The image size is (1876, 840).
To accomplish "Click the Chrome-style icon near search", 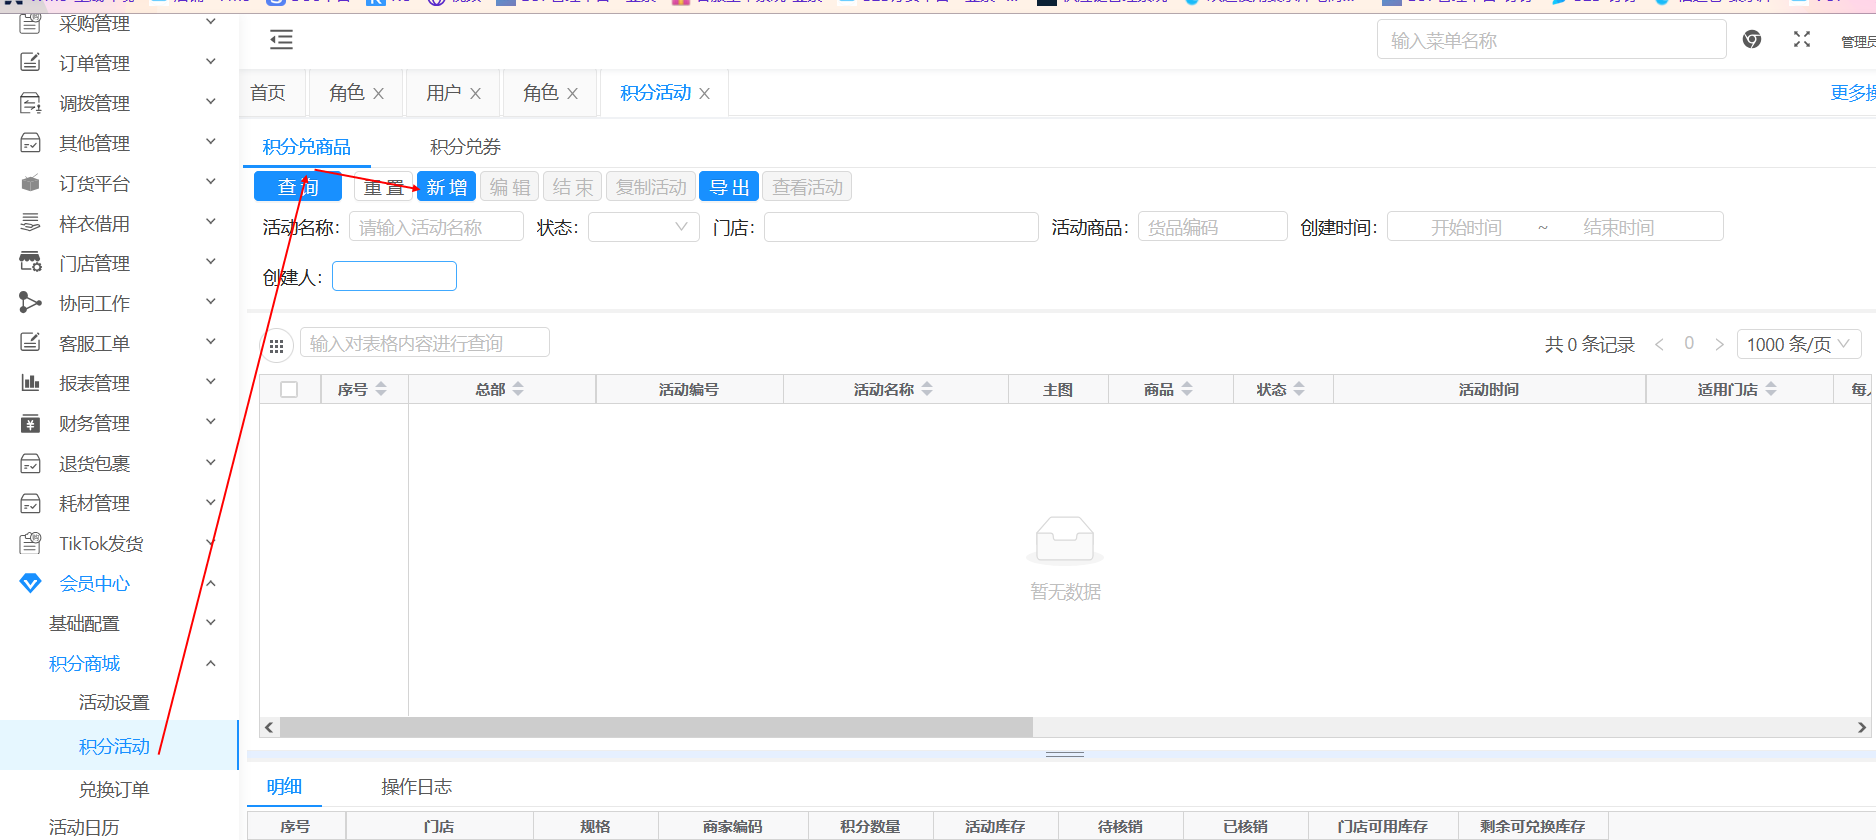I will (1751, 40).
